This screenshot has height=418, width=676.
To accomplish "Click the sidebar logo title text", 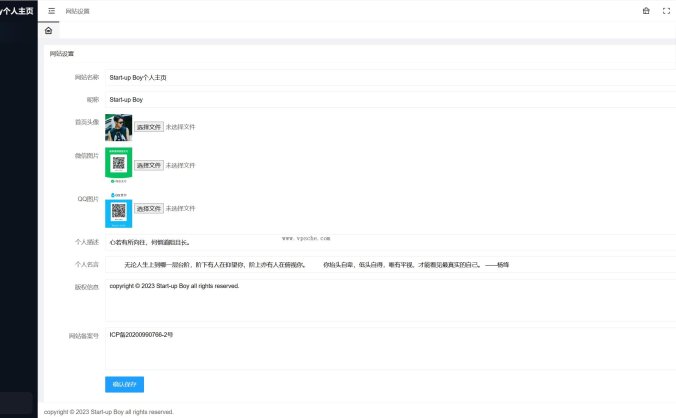I will pyautogui.click(x=17, y=11).
